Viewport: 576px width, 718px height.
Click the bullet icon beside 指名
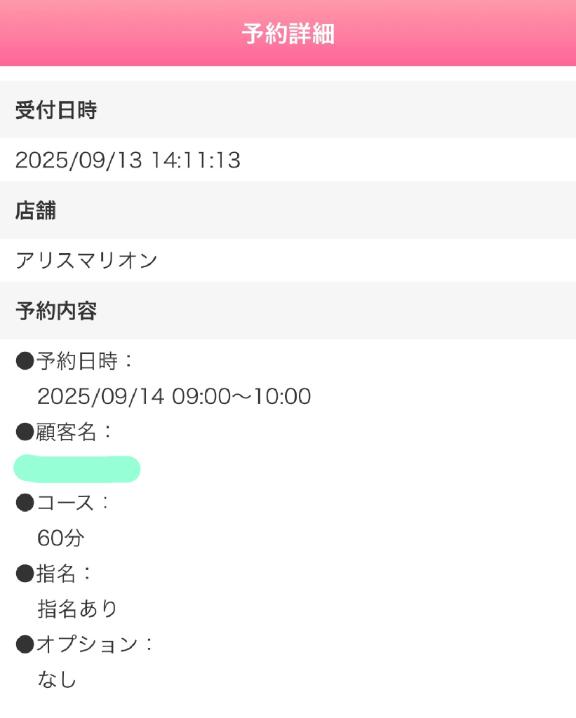point(25,573)
